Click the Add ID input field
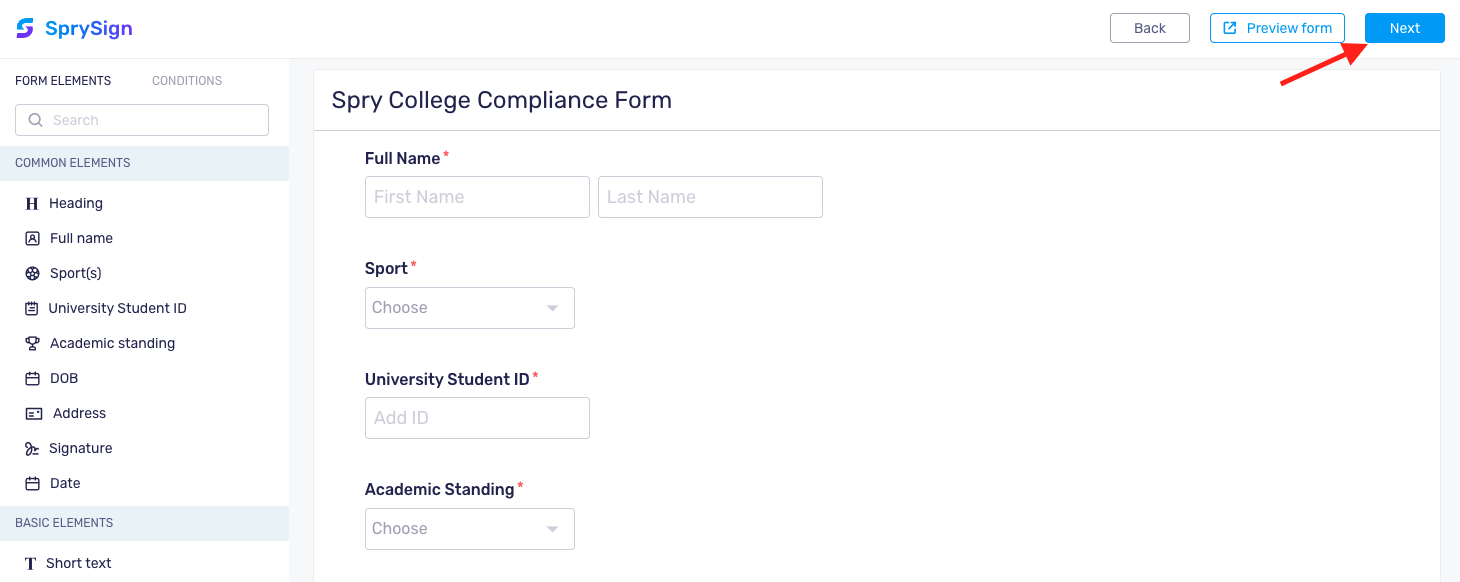 477,418
